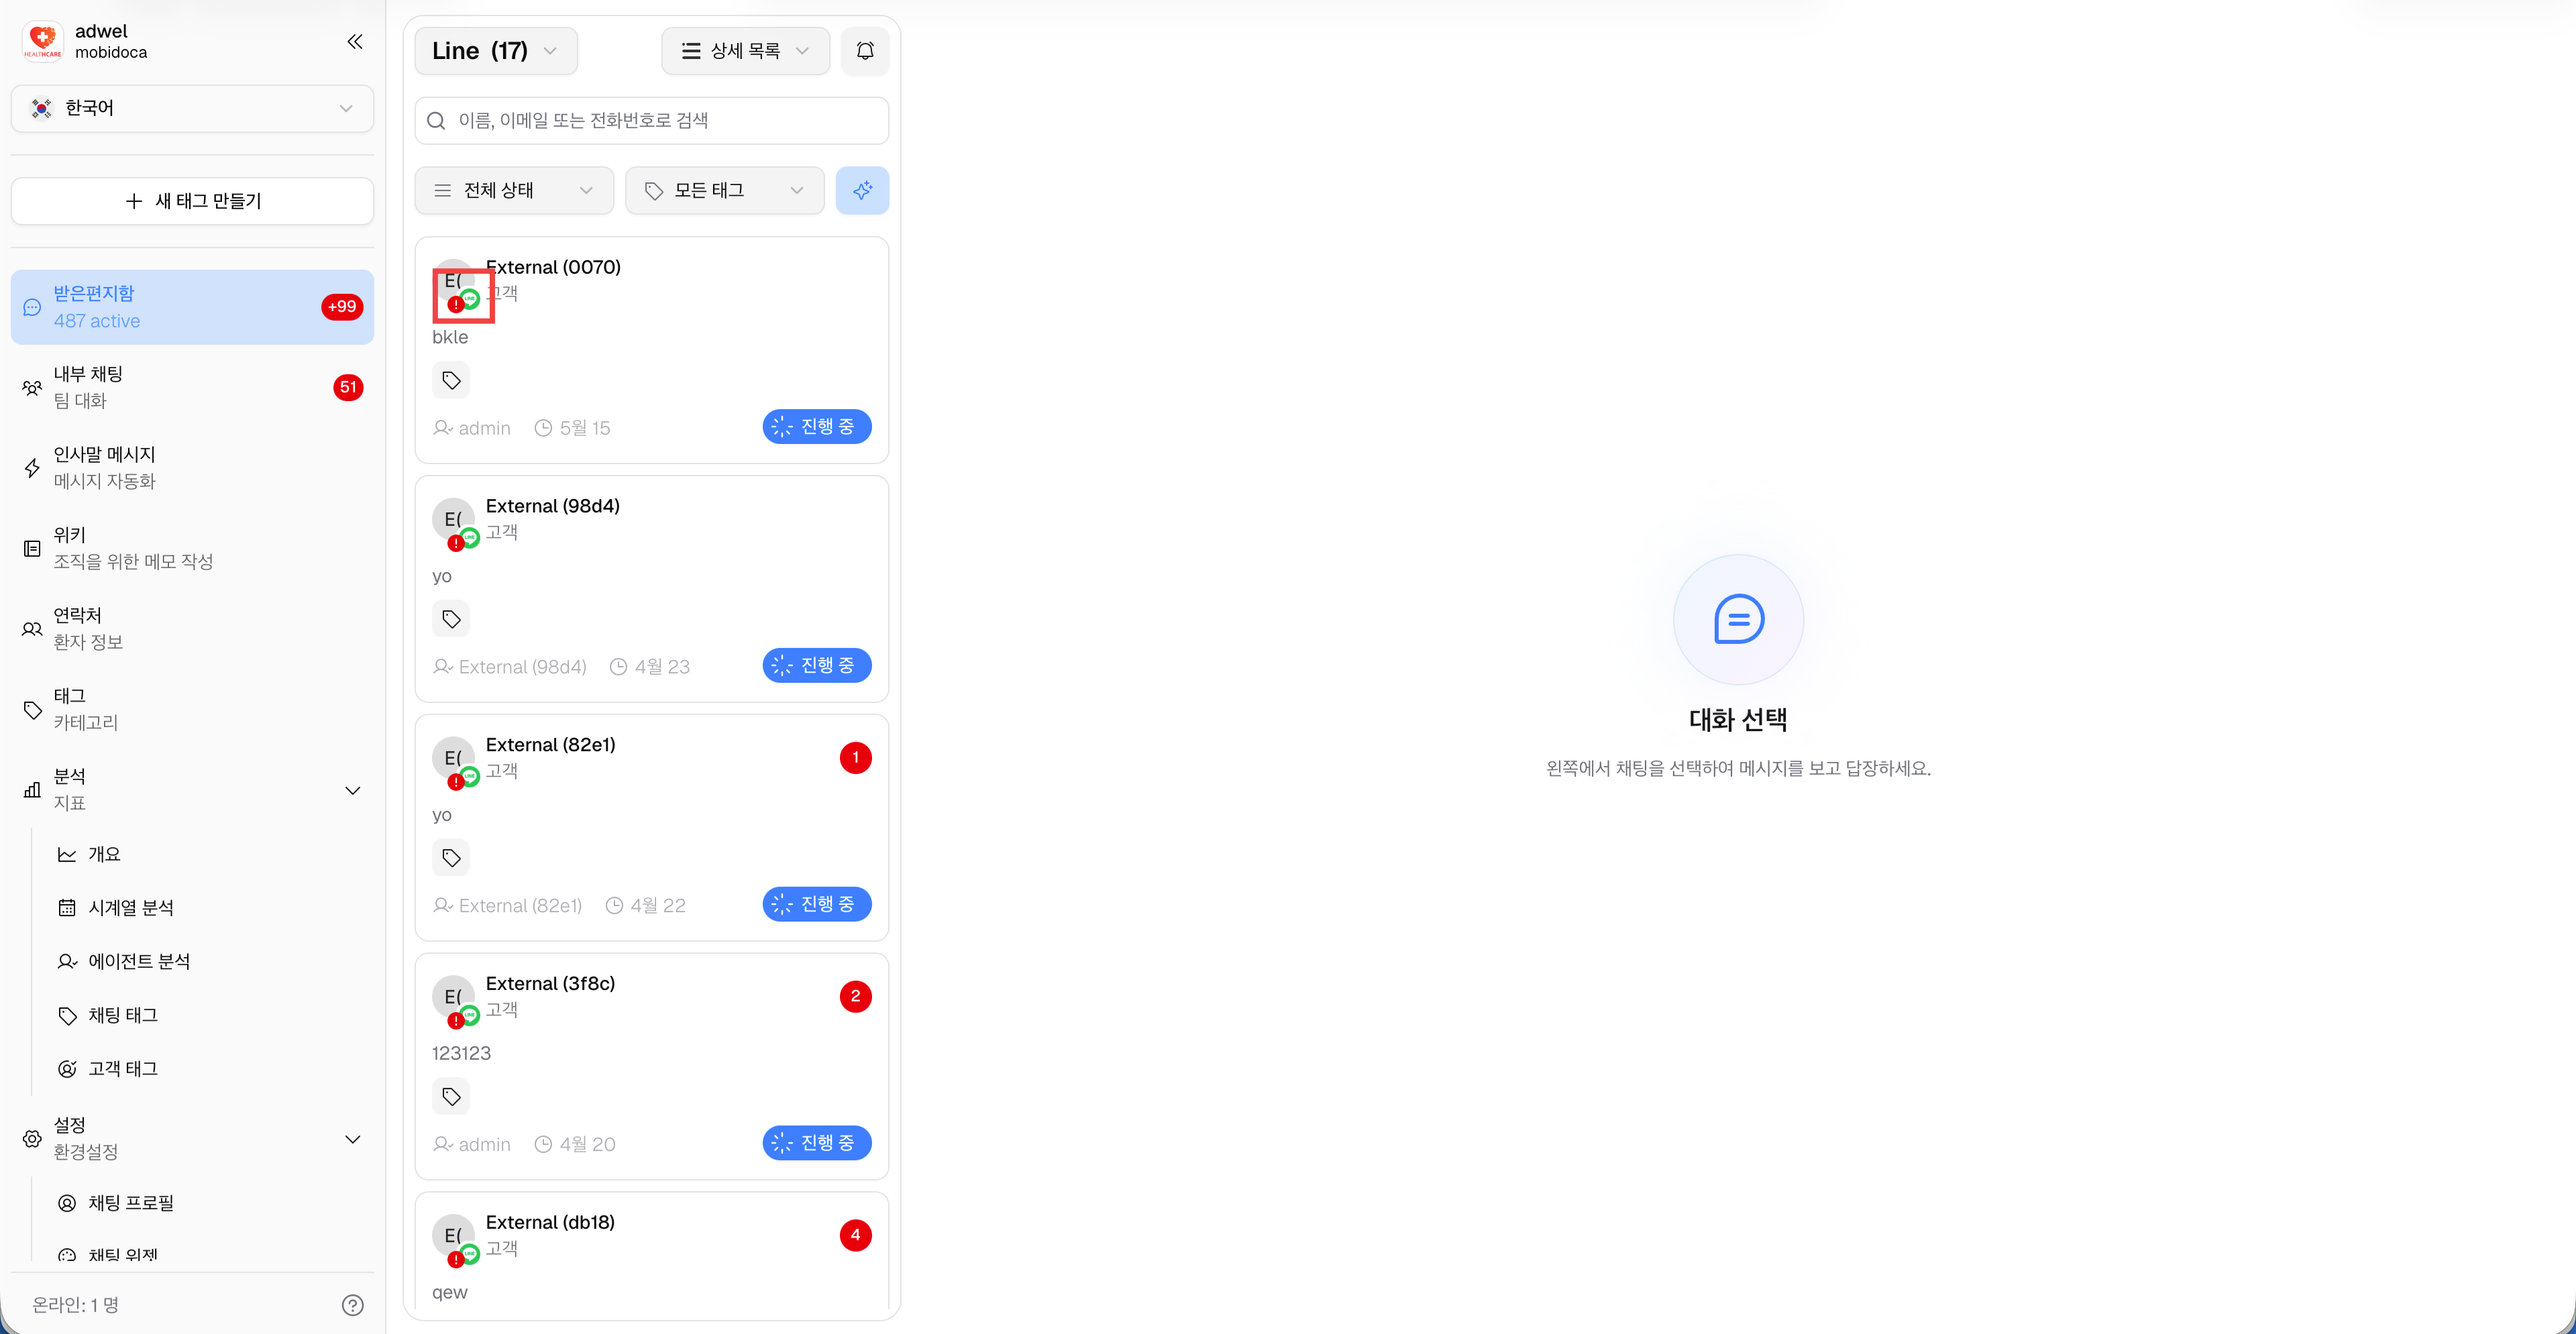The width and height of the screenshot is (2576, 1334).
Task: Select the External (3f8c) conversation title
Action: coord(550,984)
